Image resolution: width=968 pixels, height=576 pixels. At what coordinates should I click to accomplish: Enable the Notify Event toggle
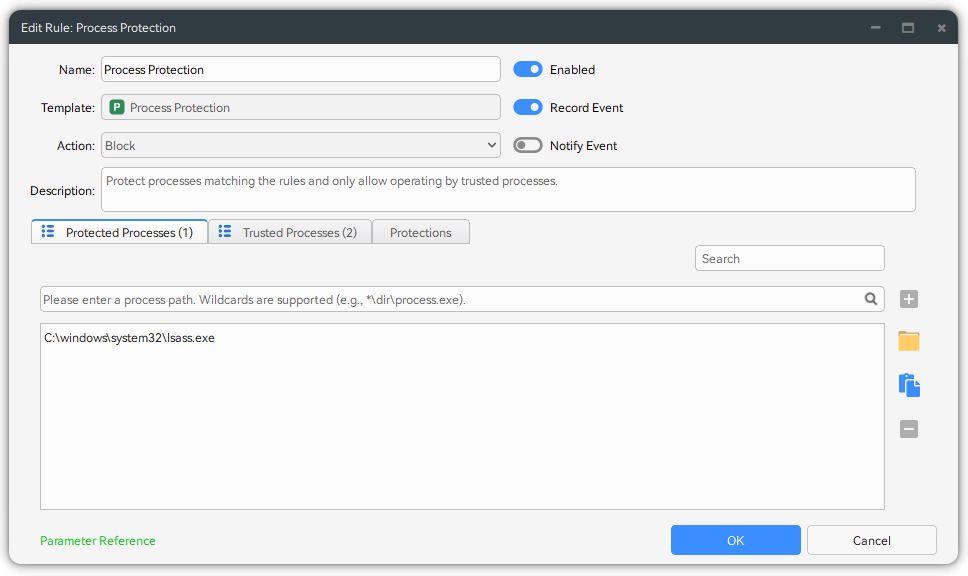[x=527, y=146]
